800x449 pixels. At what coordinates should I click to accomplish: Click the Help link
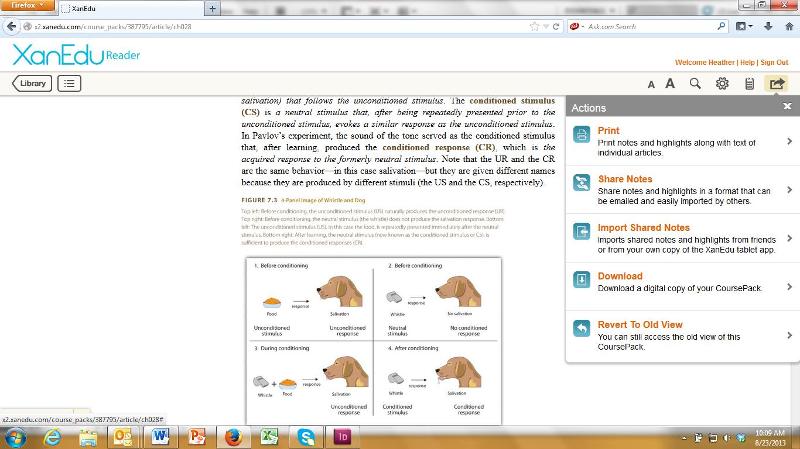pos(746,62)
